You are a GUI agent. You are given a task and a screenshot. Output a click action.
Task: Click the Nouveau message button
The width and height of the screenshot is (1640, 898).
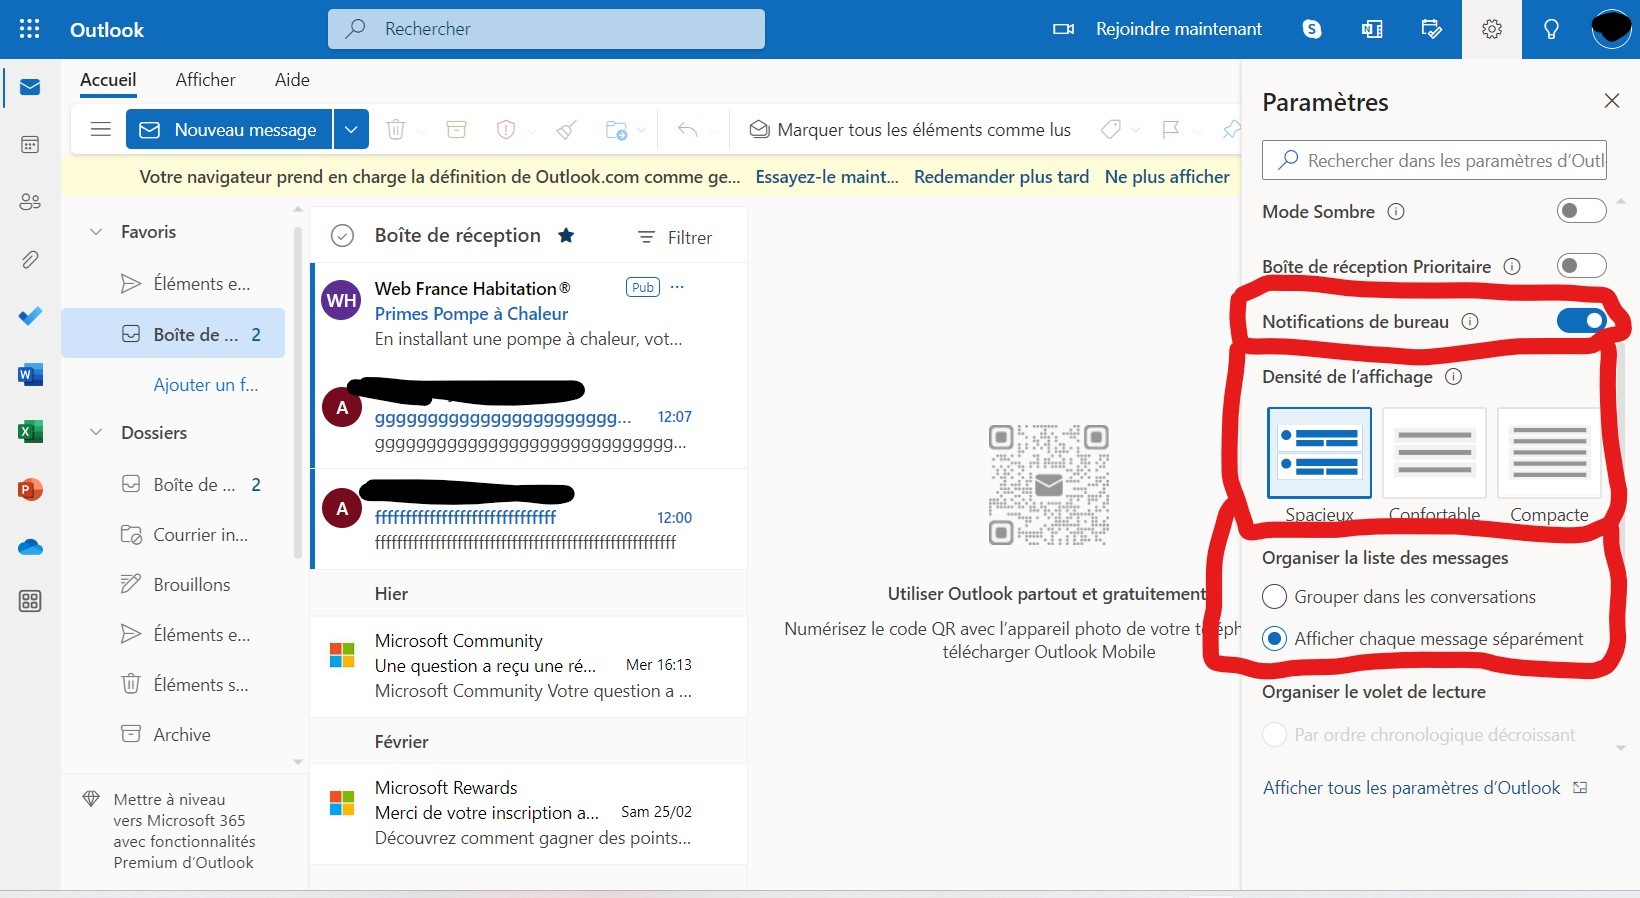point(229,130)
